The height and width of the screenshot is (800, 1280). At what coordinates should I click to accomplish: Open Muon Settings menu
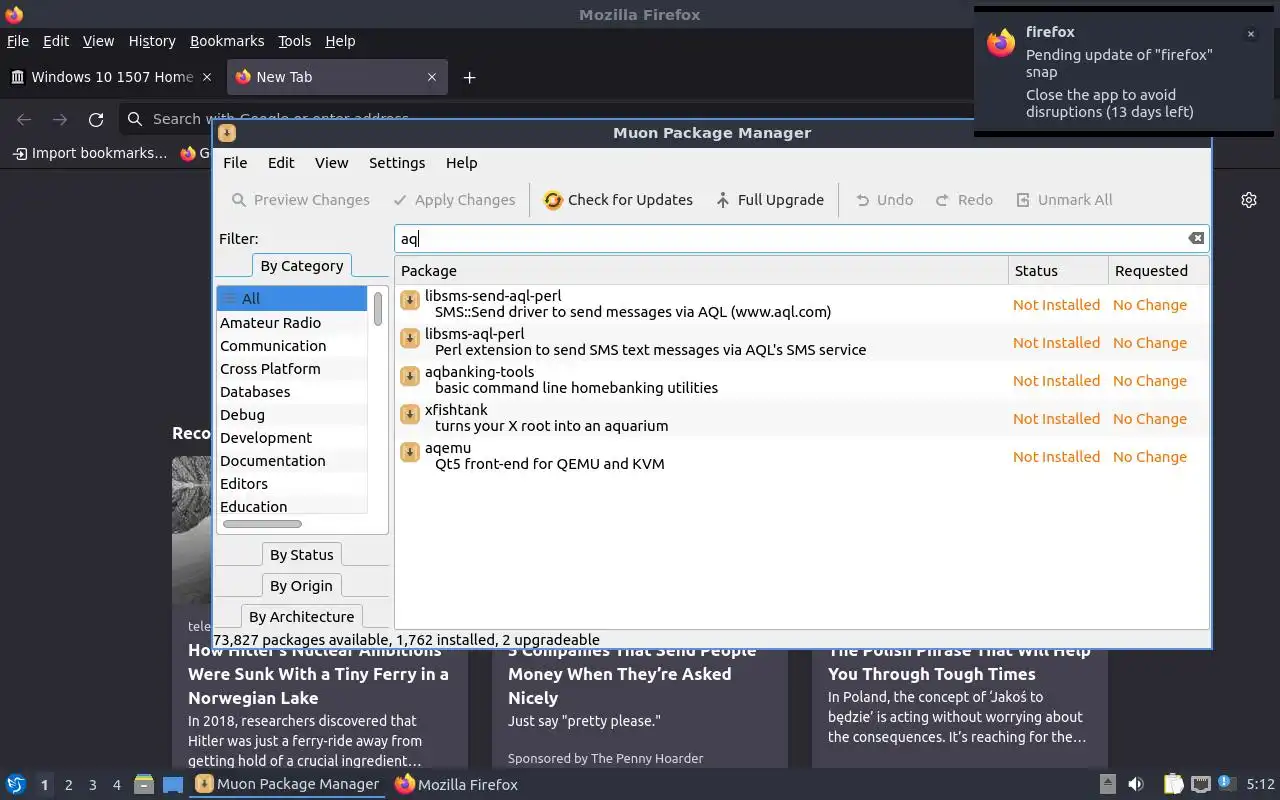[397, 163]
